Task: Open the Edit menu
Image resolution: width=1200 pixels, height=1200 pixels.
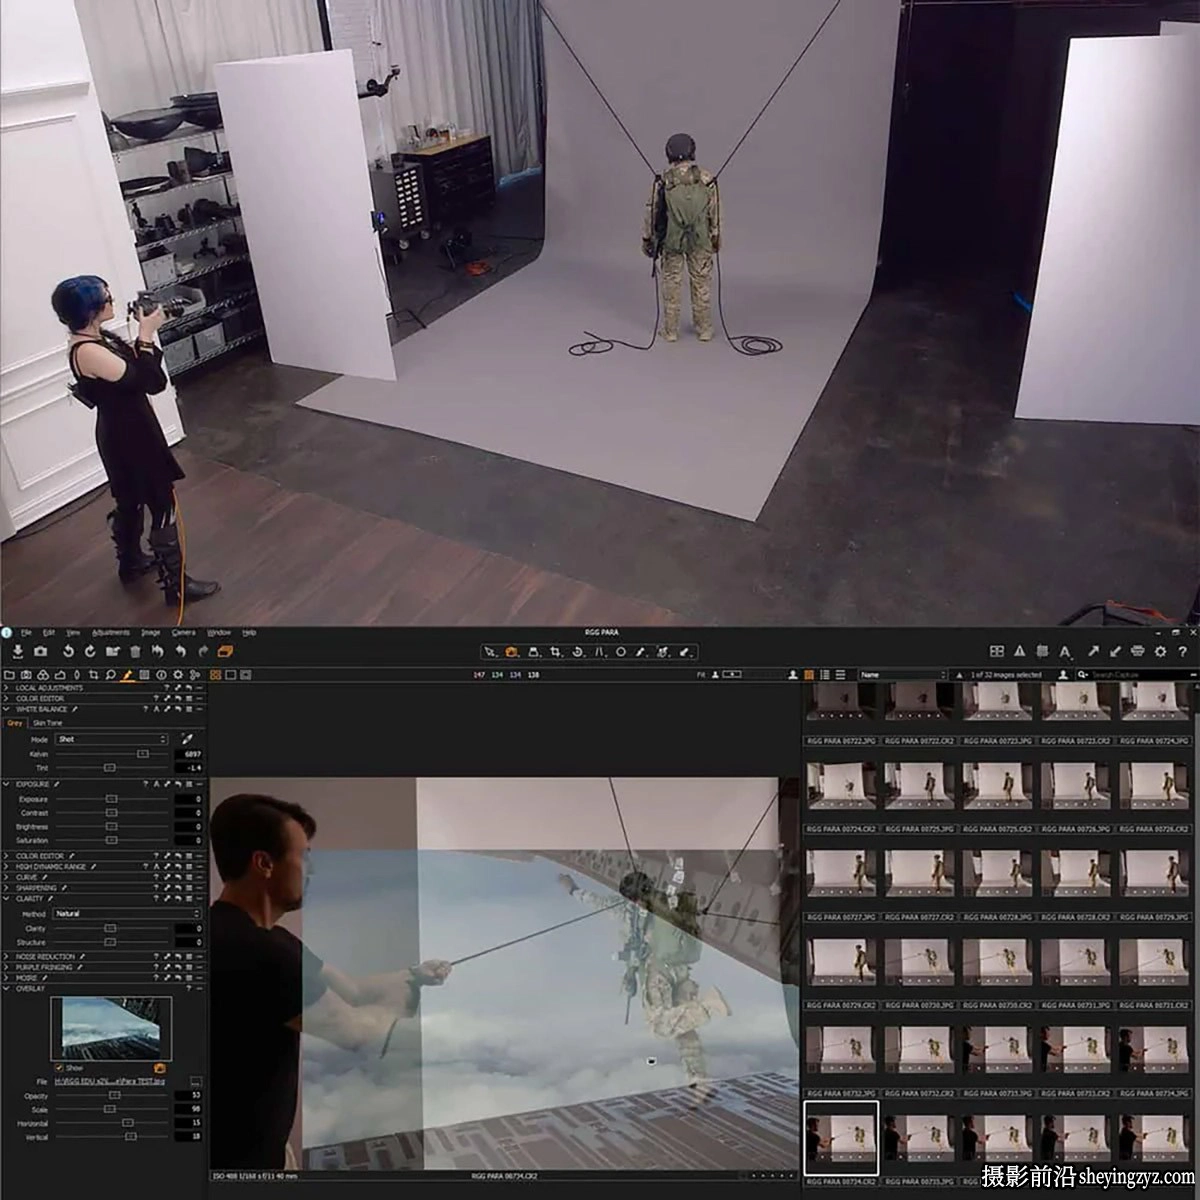Action: pyautogui.click(x=48, y=633)
